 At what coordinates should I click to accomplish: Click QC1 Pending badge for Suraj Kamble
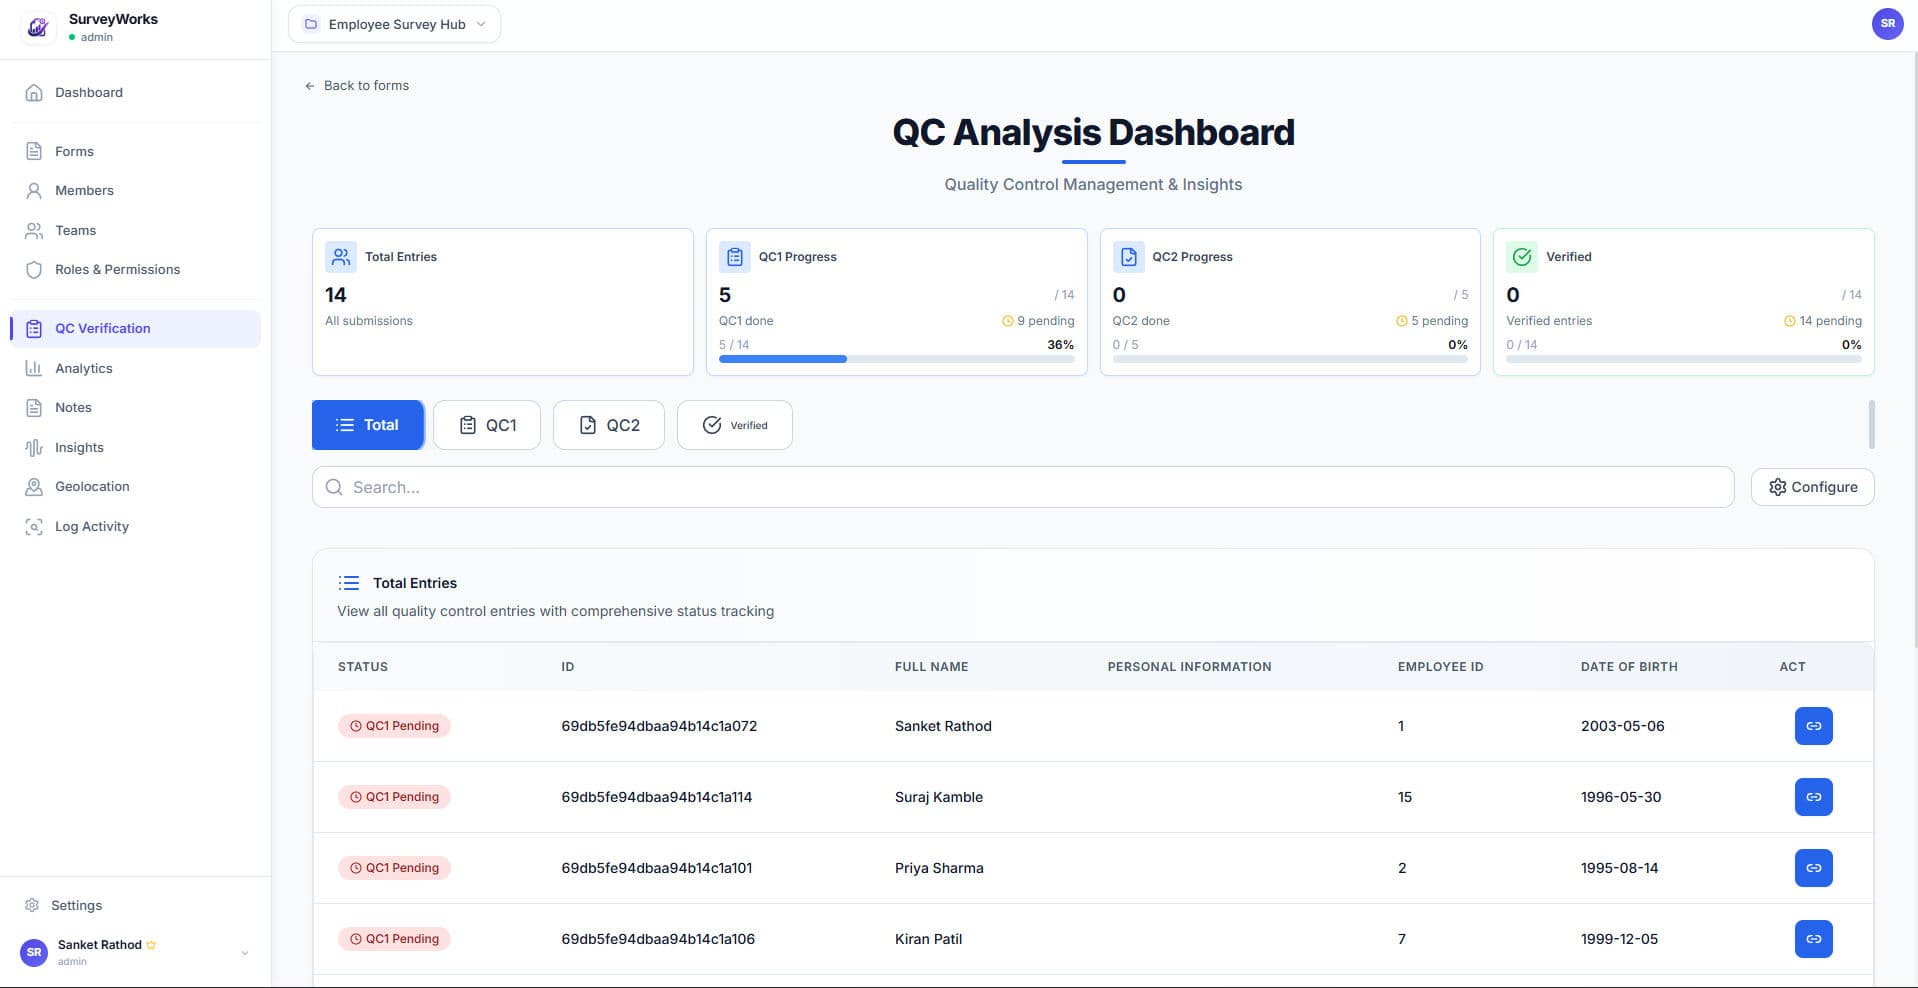394,797
